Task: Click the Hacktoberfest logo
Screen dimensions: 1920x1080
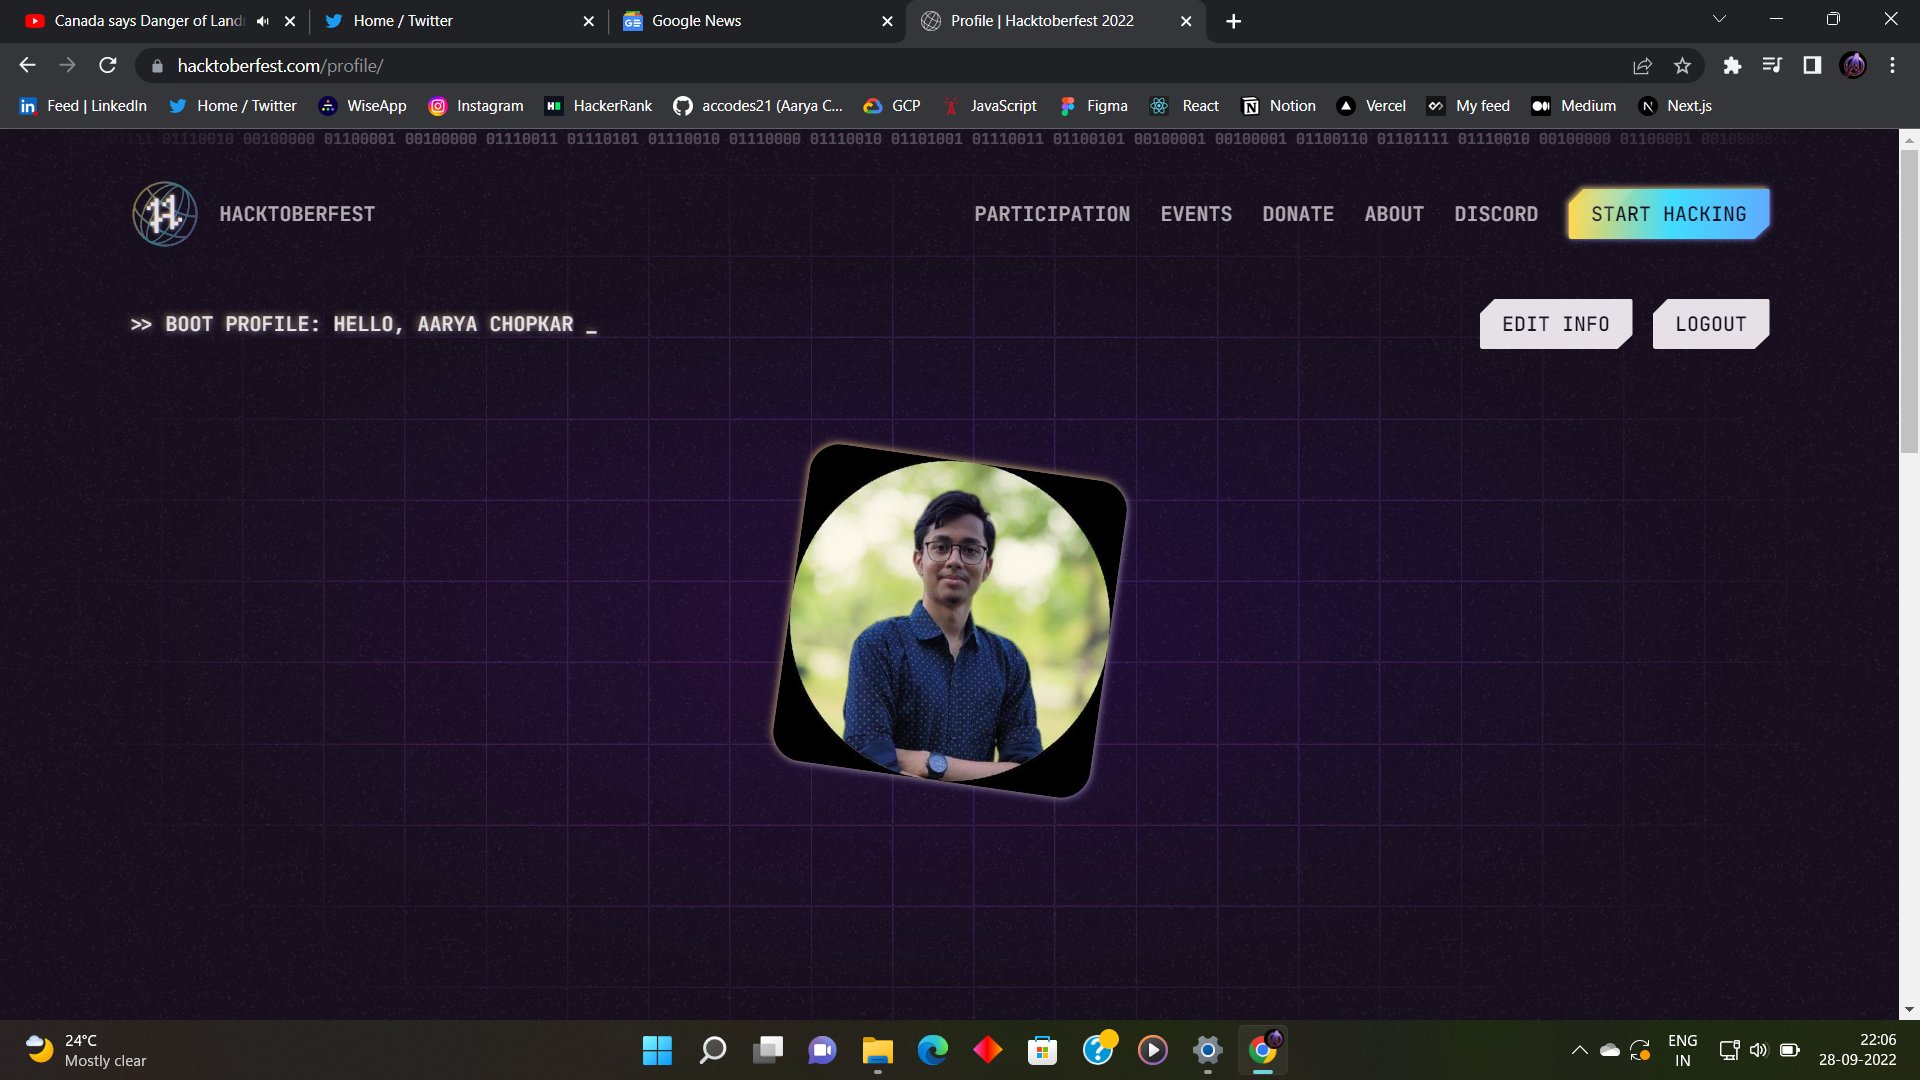Action: 164,213
